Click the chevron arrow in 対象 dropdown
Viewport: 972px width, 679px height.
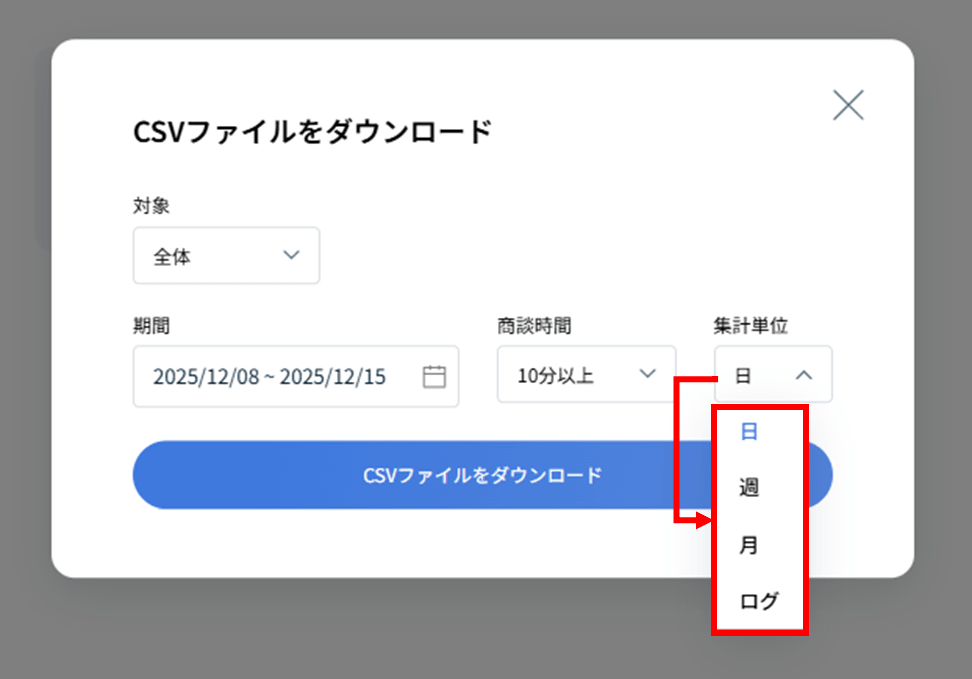[291, 255]
